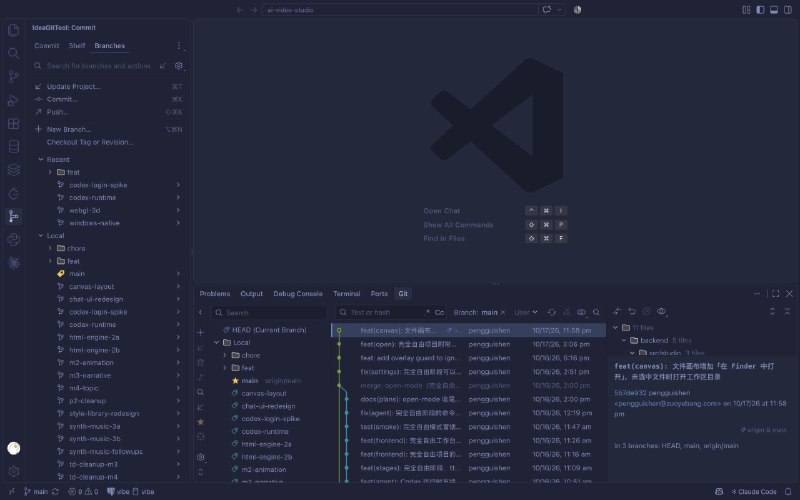Expand the feat folder under Recent
The width and height of the screenshot is (800, 500).
[50, 172]
